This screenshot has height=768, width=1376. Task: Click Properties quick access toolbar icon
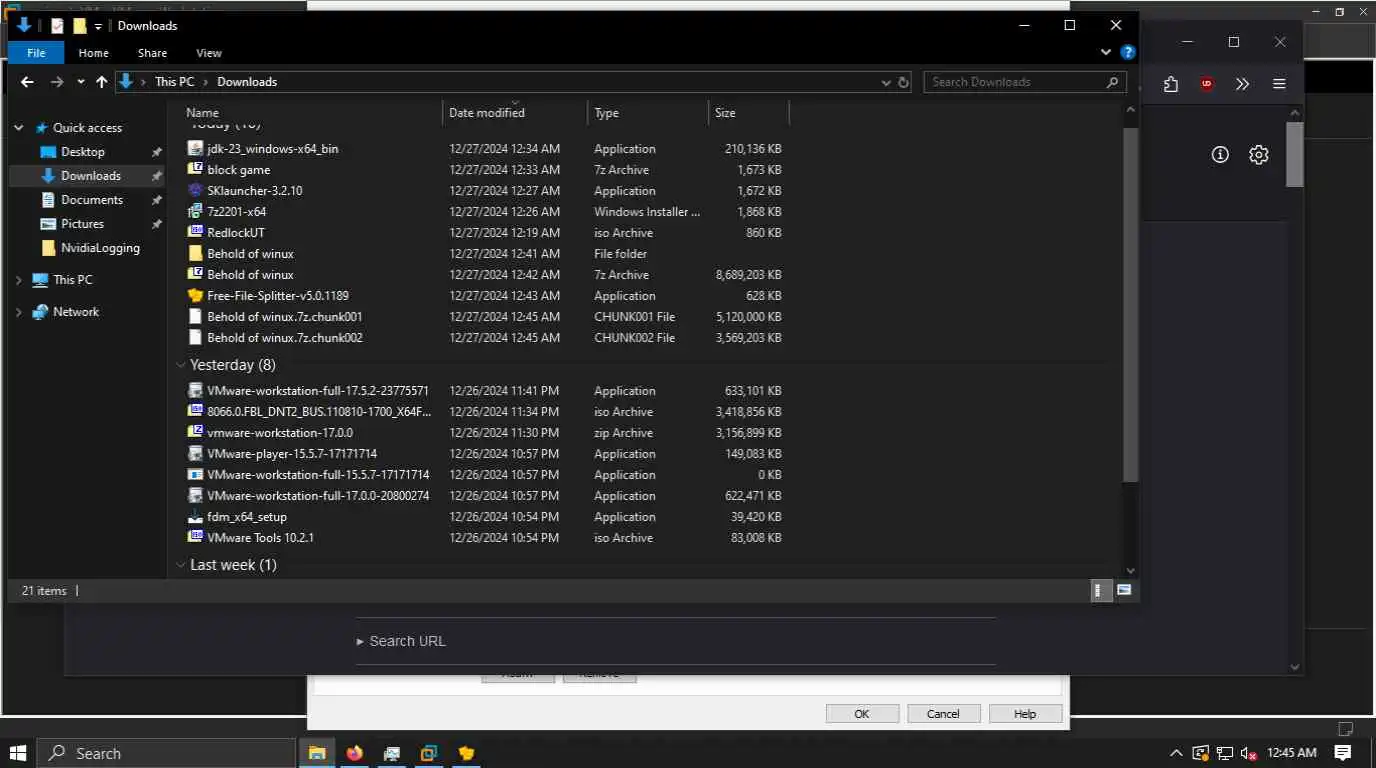[58, 26]
